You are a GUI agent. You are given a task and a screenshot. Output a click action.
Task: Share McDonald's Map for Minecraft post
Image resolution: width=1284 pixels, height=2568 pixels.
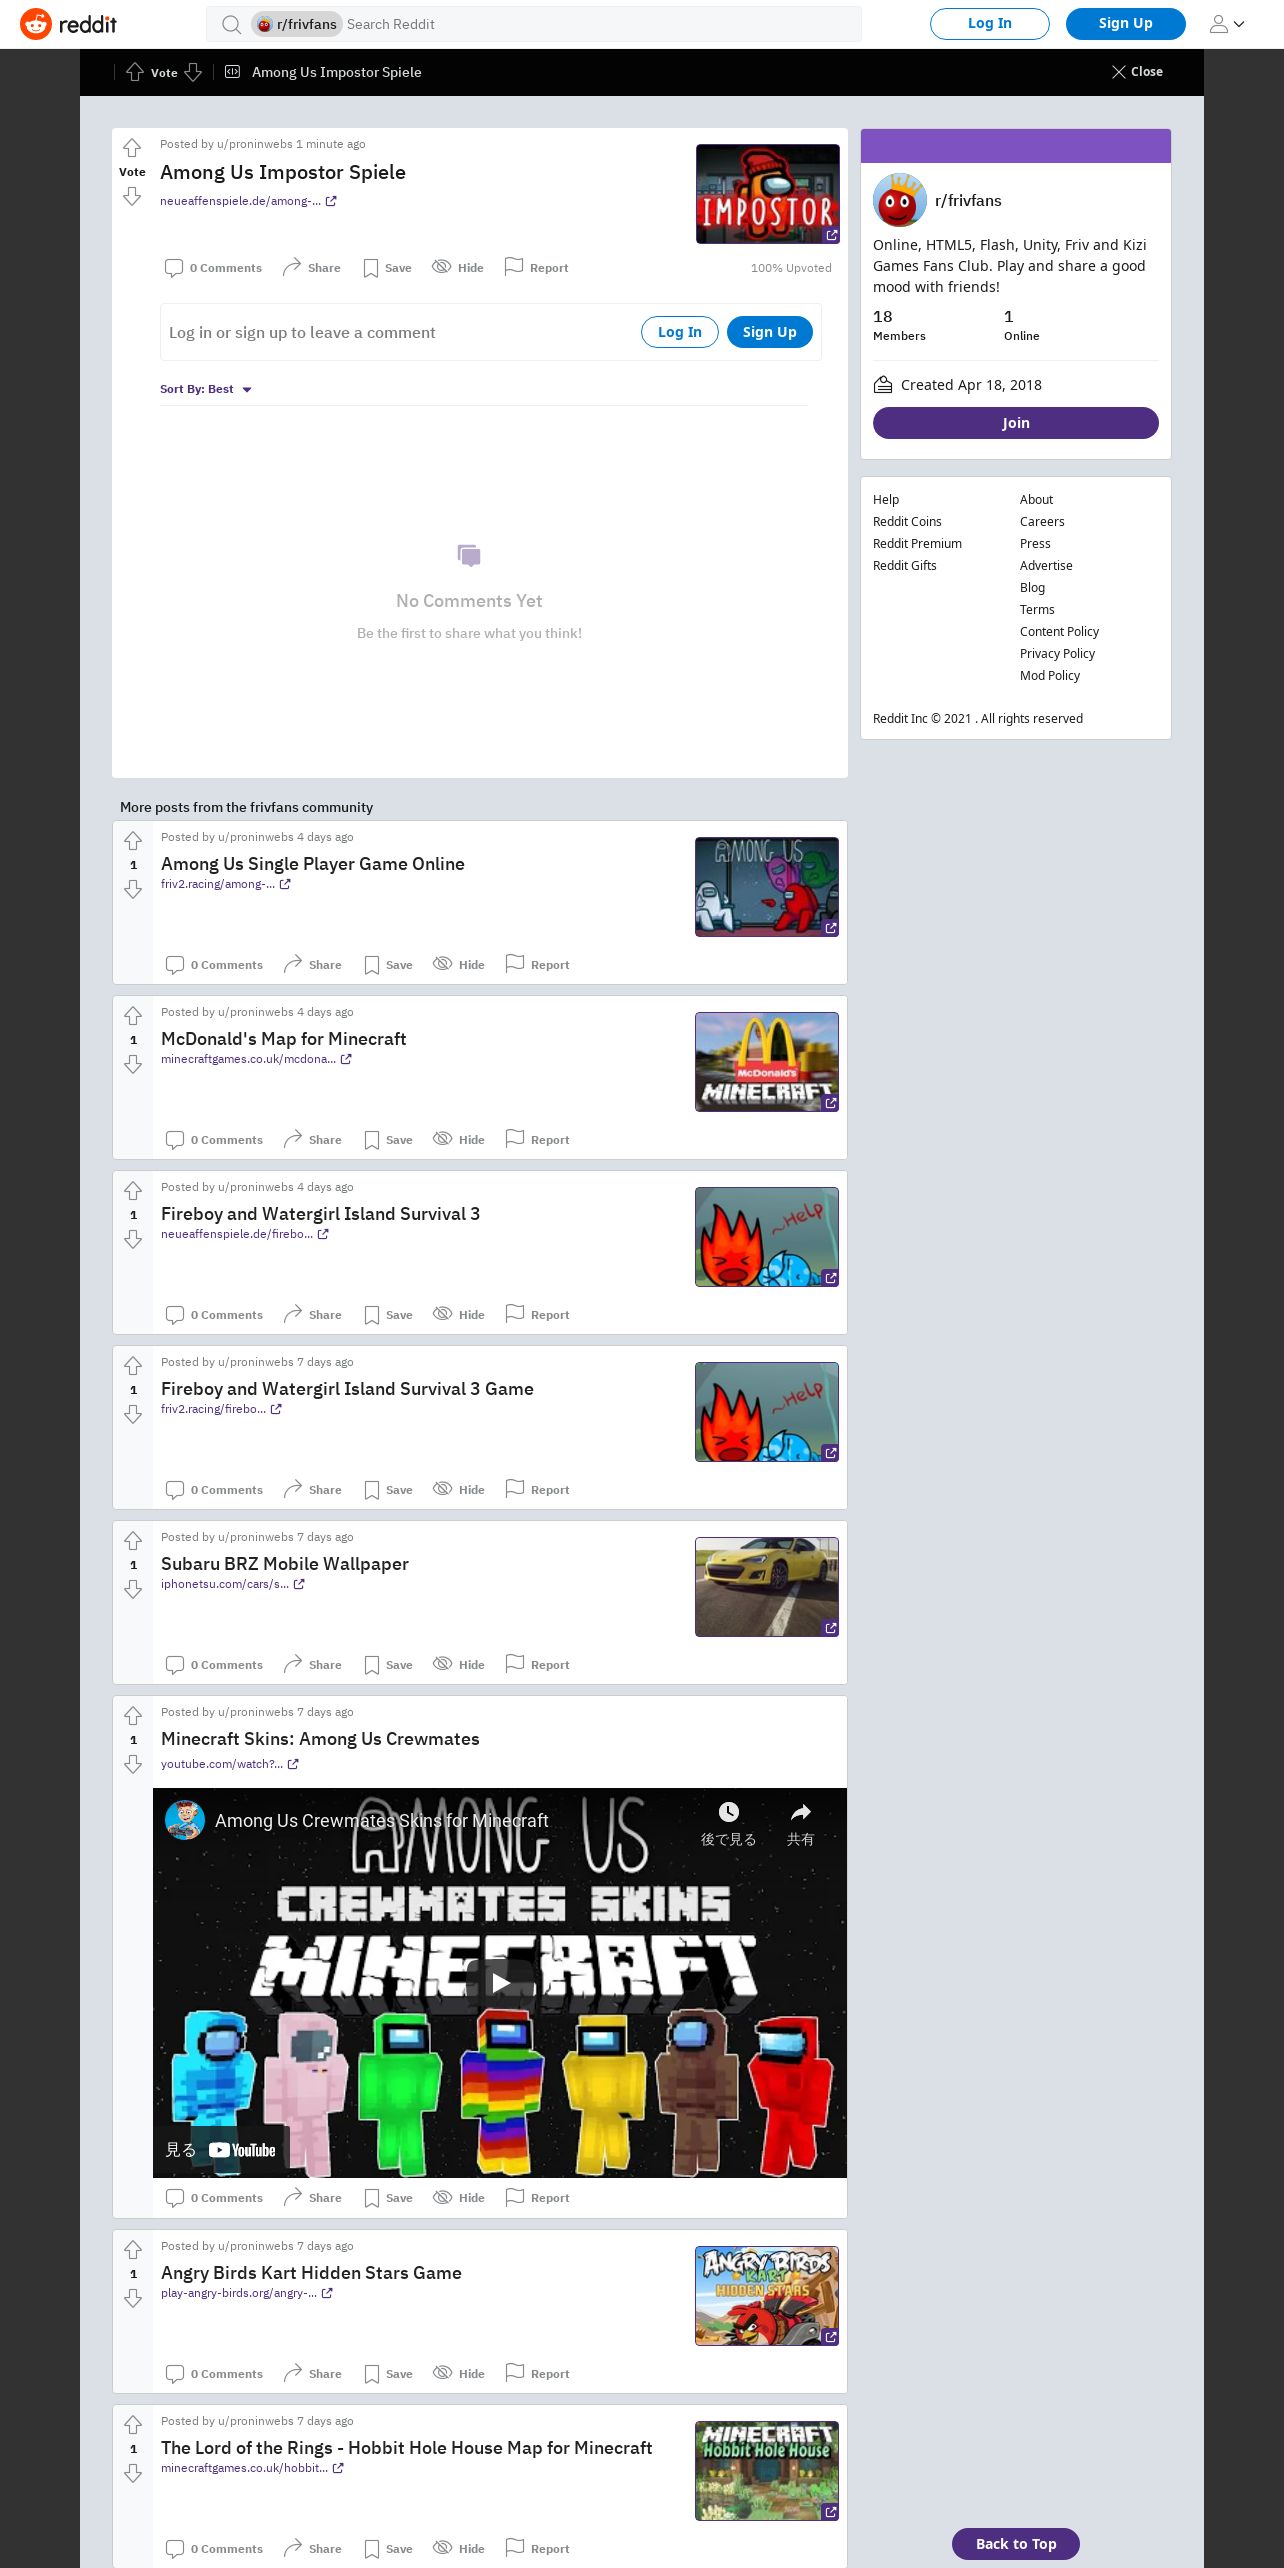pyautogui.click(x=312, y=1140)
